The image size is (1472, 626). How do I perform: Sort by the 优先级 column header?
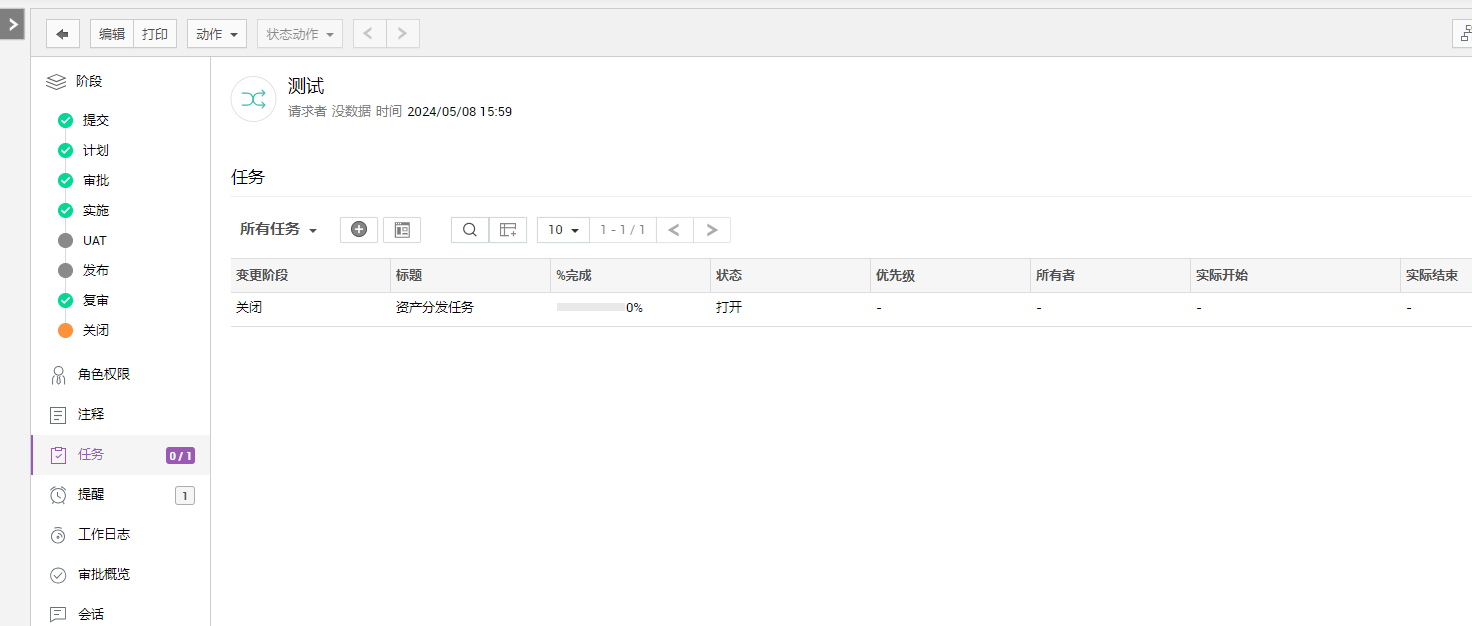click(x=895, y=275)
